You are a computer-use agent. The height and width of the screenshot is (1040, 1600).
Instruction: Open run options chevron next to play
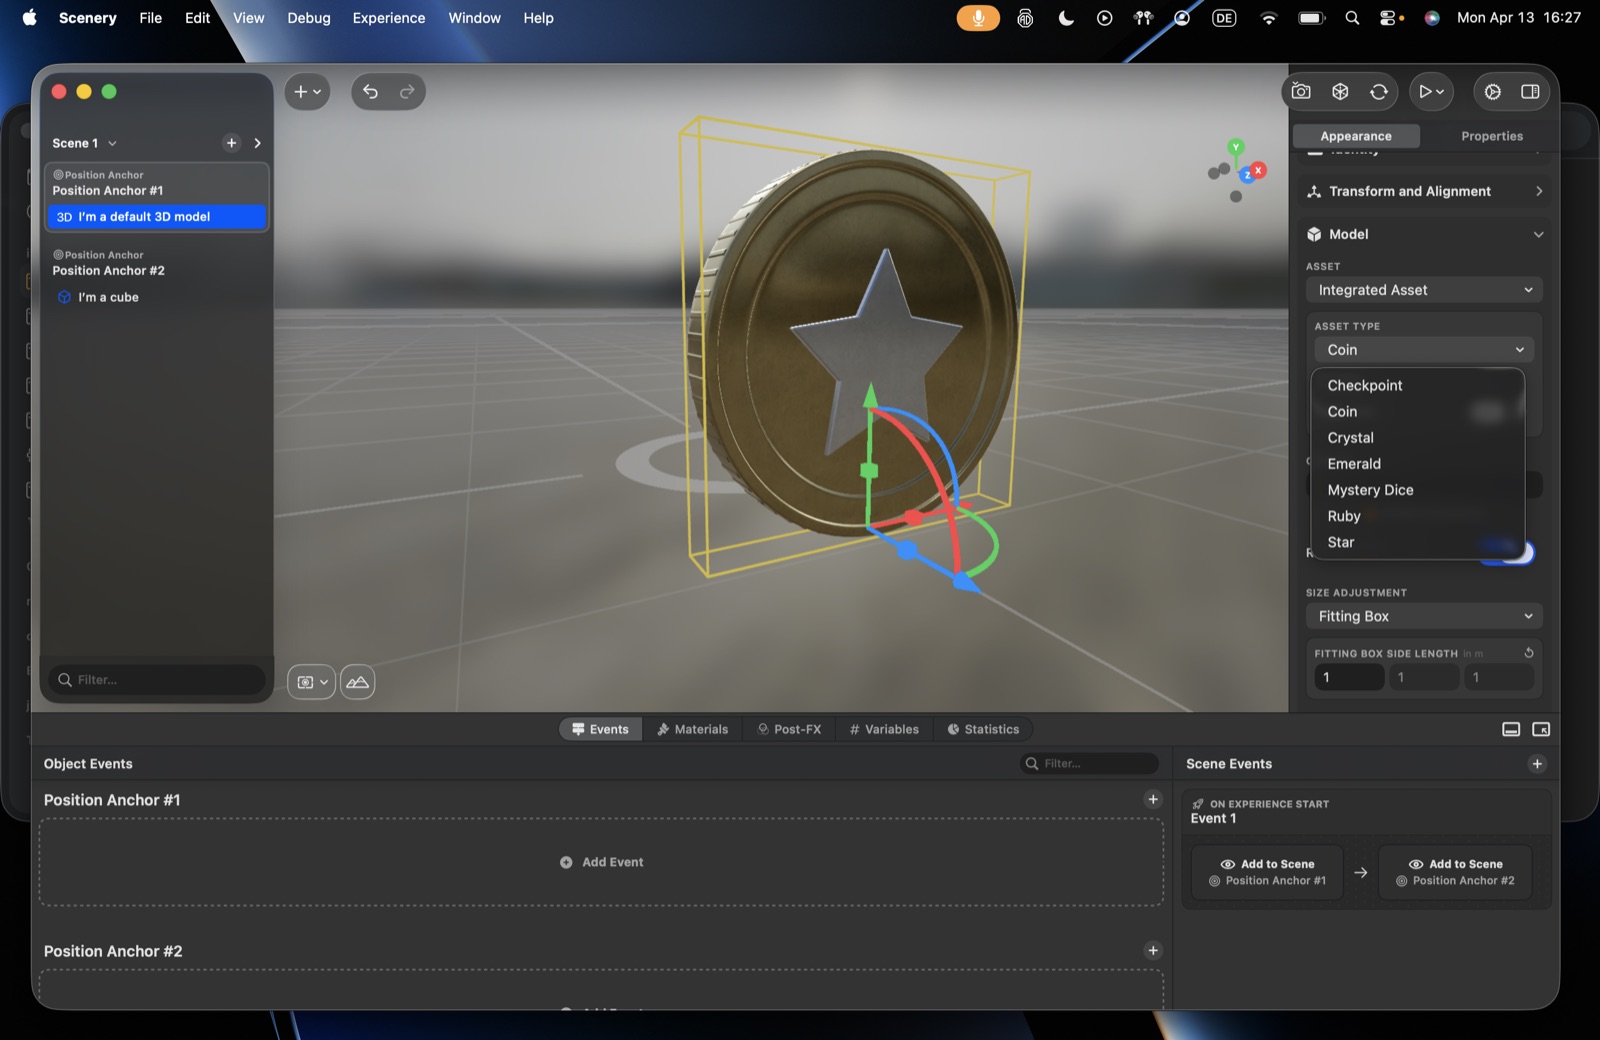(1440, 91)
